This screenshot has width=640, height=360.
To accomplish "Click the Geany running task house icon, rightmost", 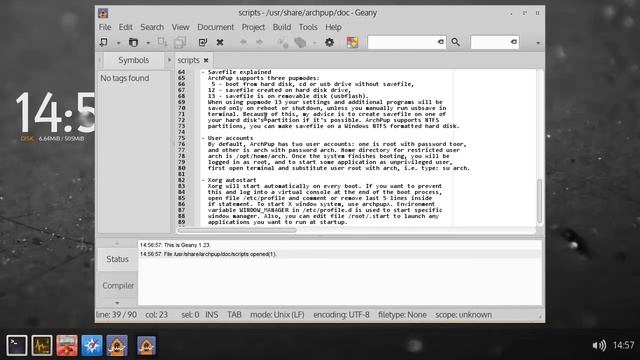I will (146, 345).
